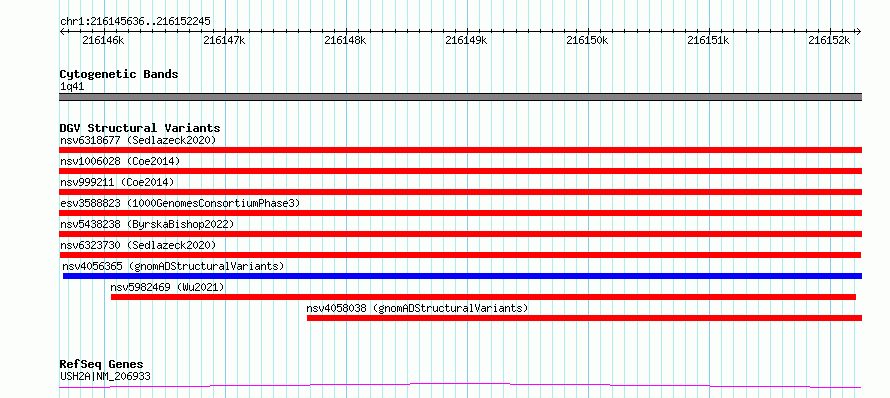Select the esv3588823 red variant bar

coord(460,213)
